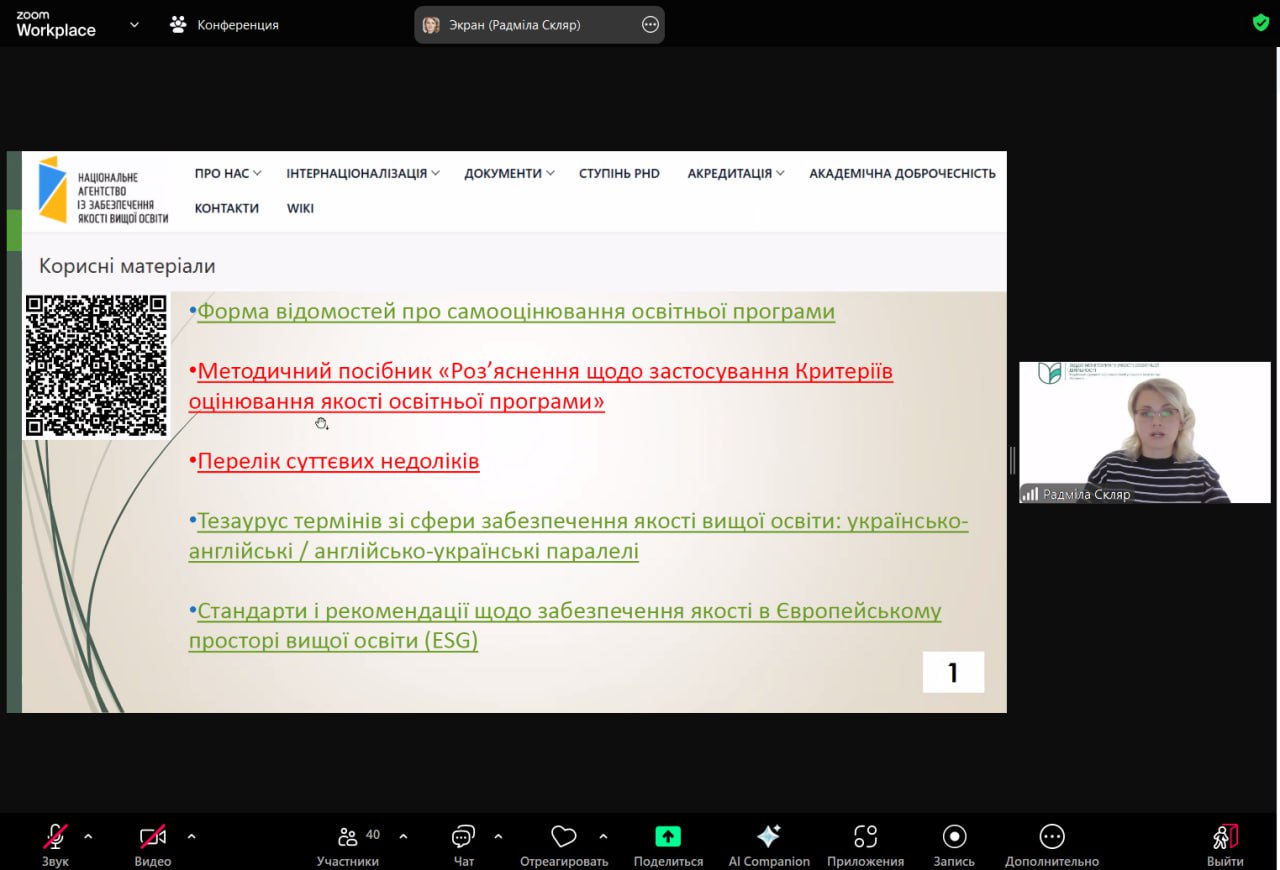Click the slide number 1 box
The width and height of the screenshot is (1280, 870).
(953, 672)
